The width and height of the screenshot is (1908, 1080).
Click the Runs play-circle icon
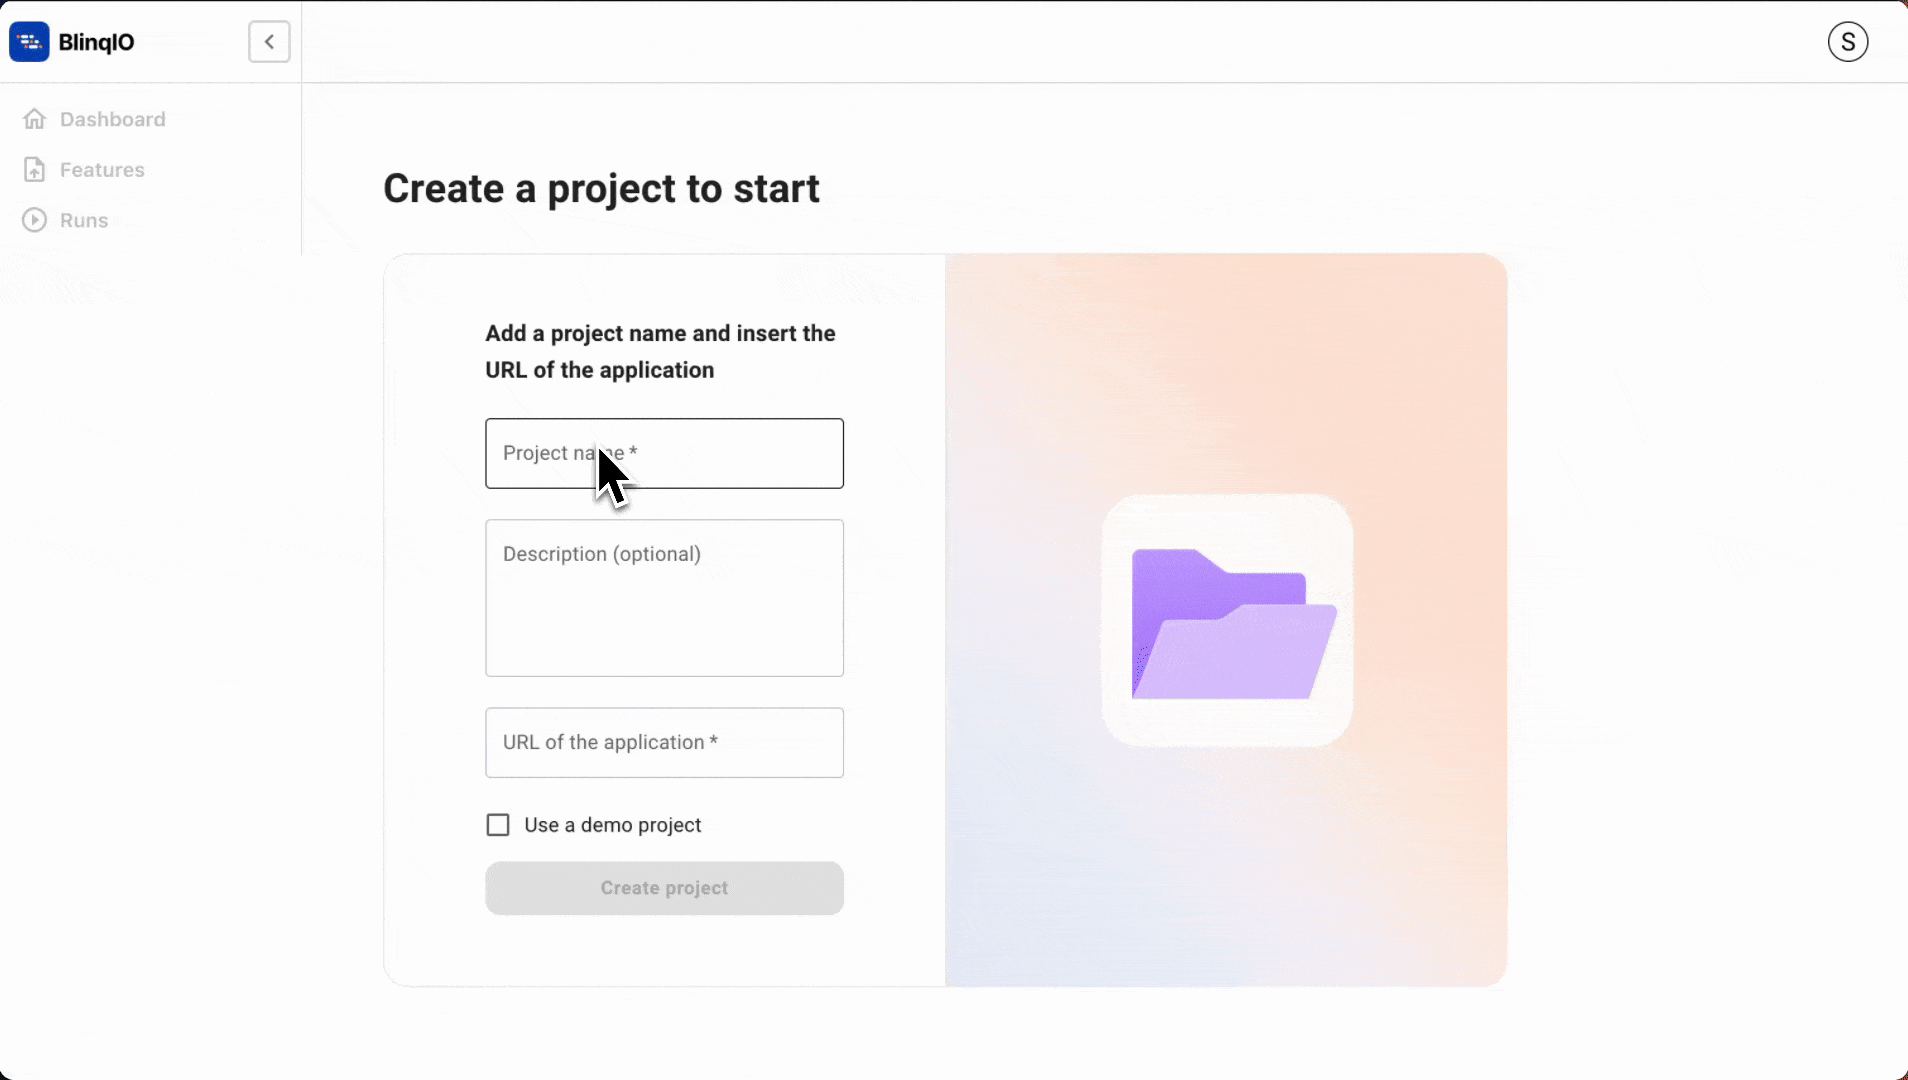pos(34,220)
